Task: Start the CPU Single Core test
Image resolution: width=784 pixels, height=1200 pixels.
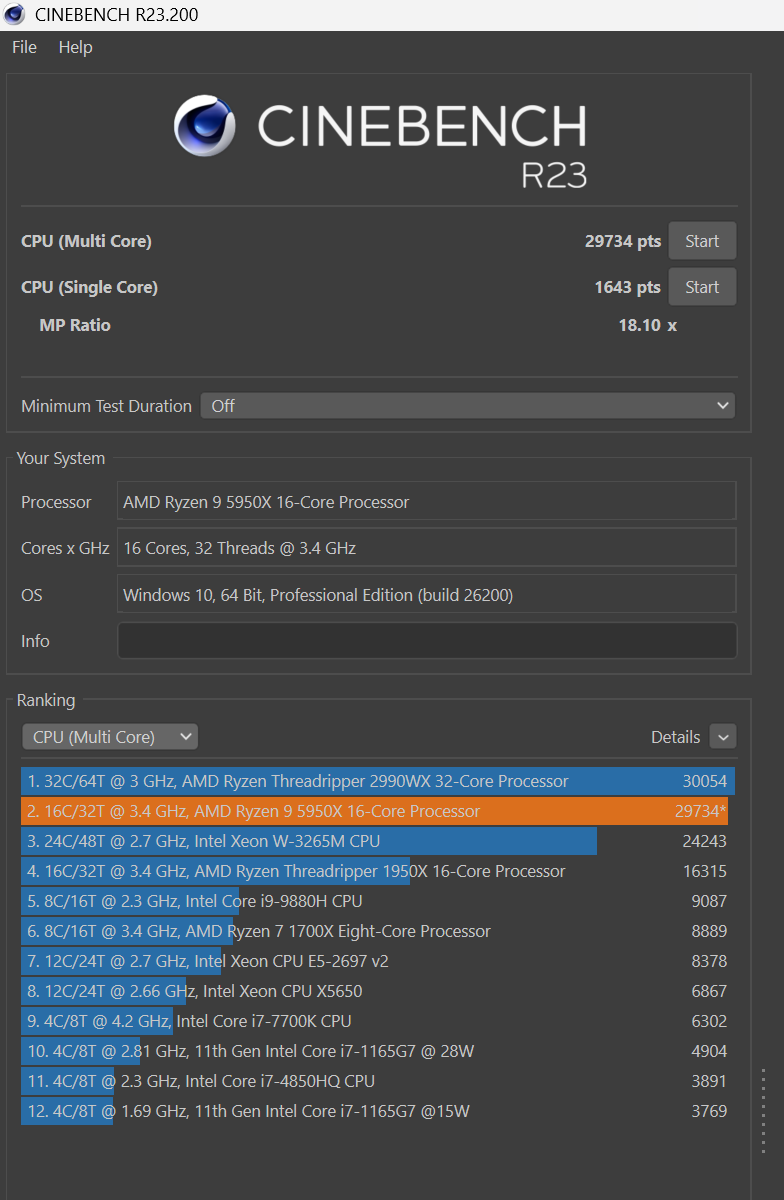Action: tap(702, 287)
